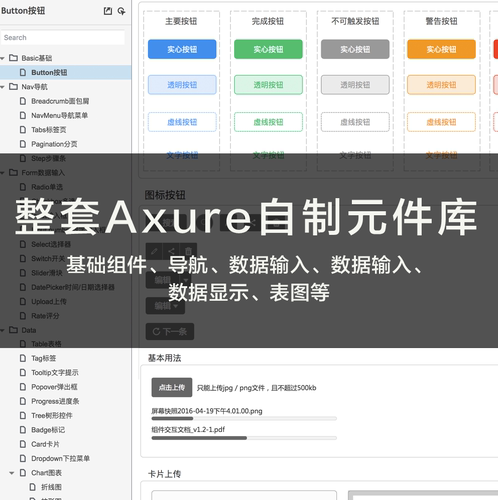Click the page icon beside Chart图表
498x500 pixels.
[x=23, y=473]
